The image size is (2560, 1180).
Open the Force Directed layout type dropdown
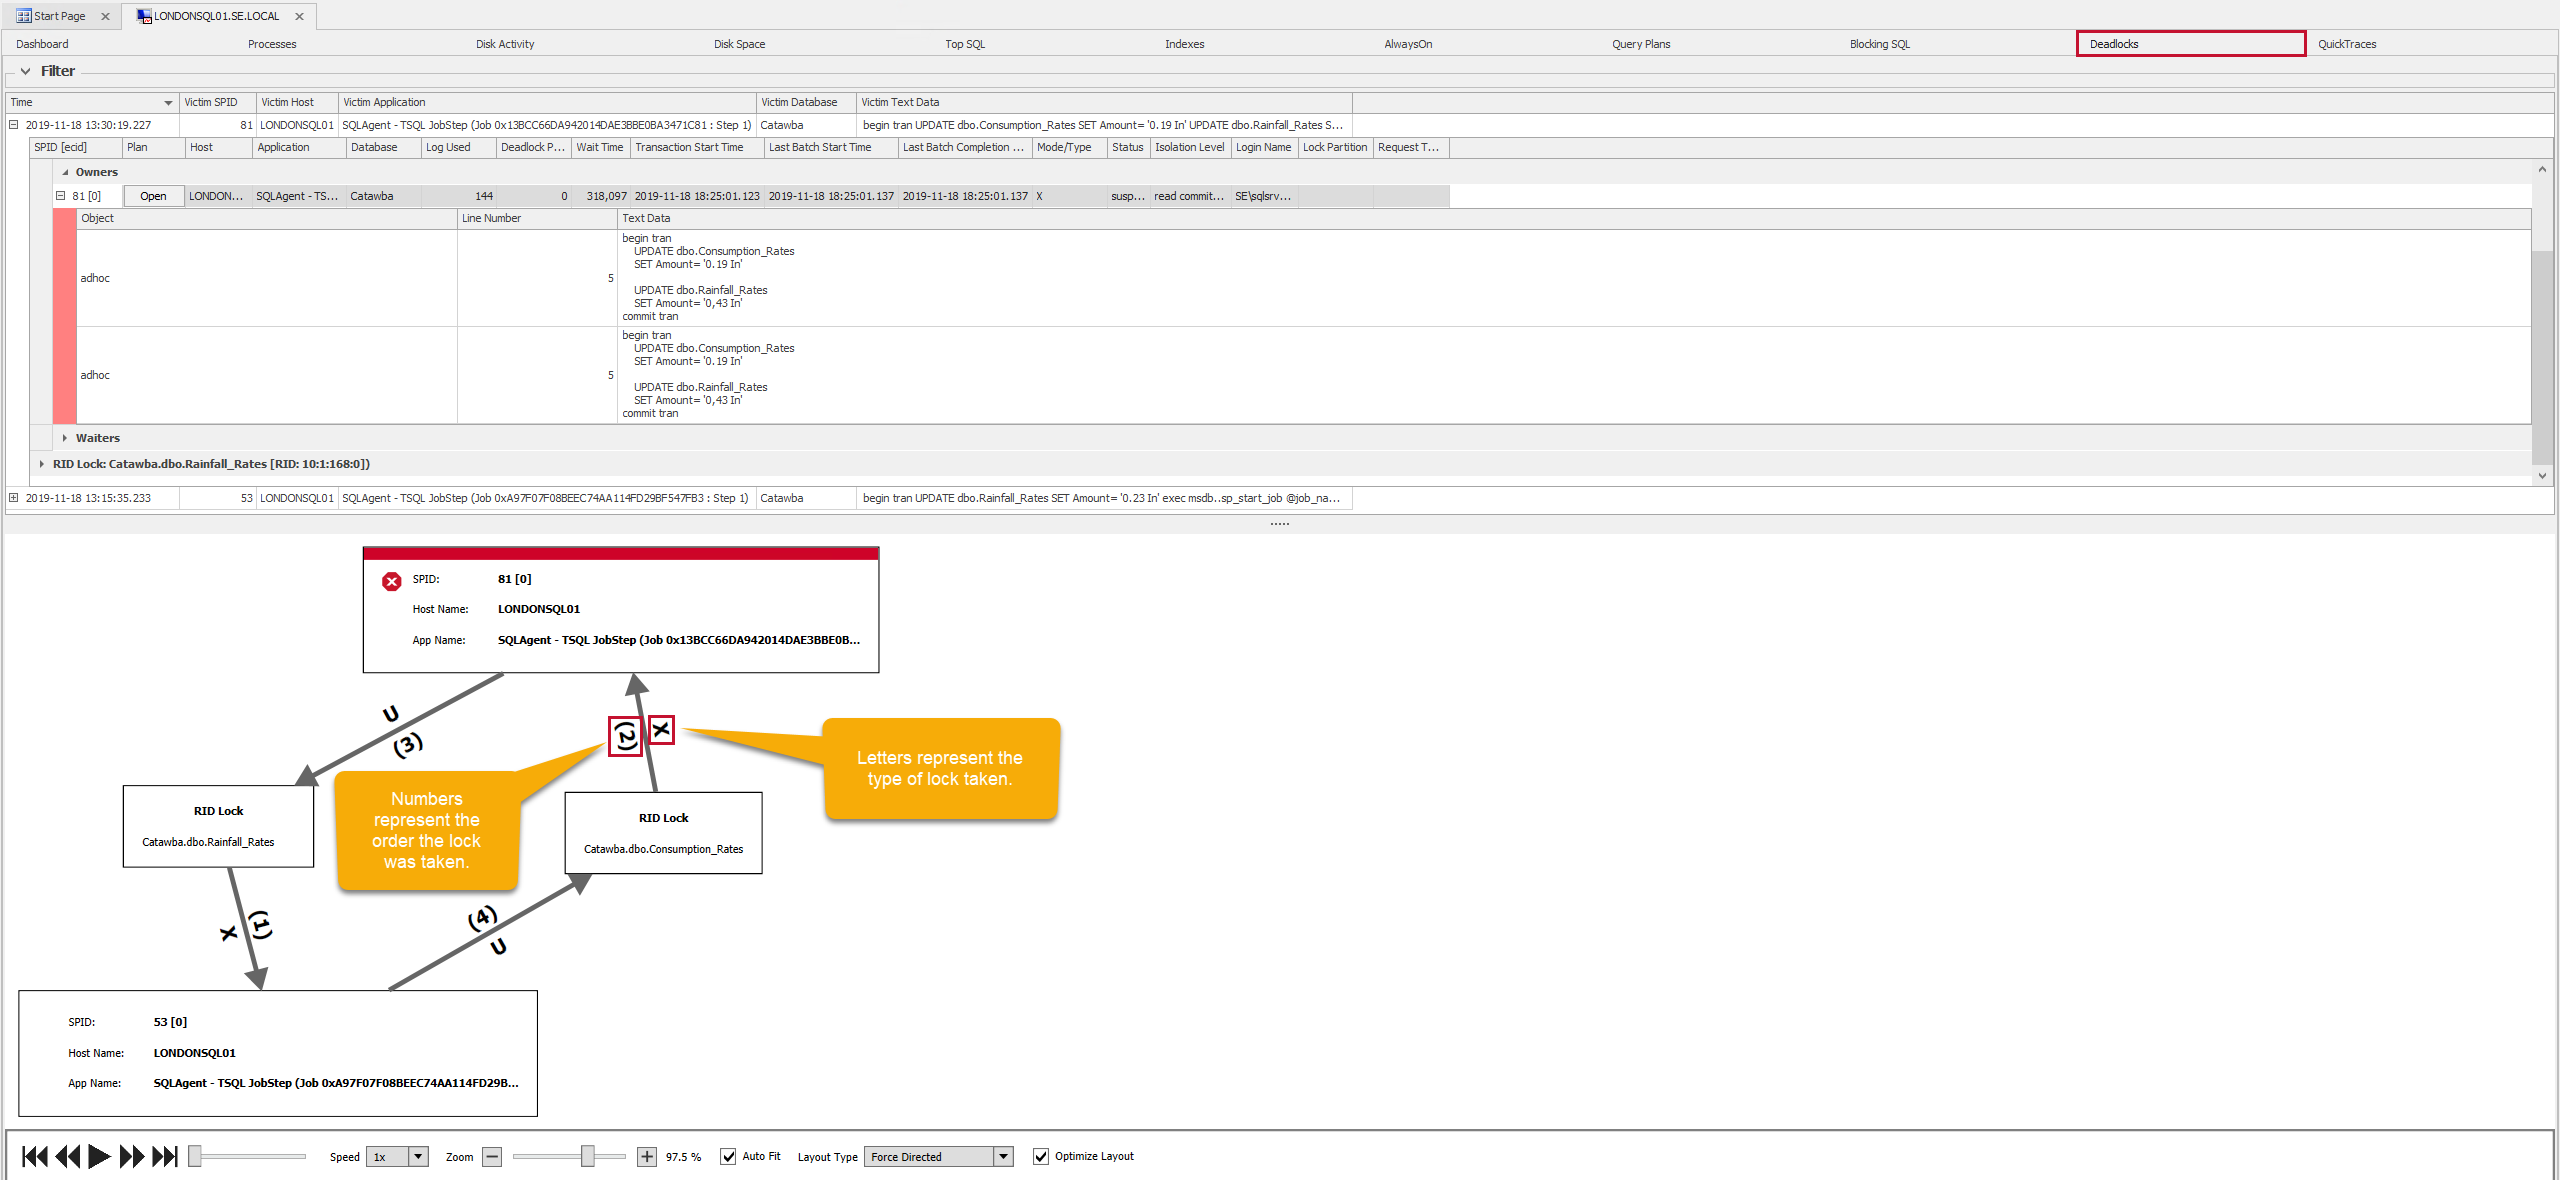coord(1004,1156)
